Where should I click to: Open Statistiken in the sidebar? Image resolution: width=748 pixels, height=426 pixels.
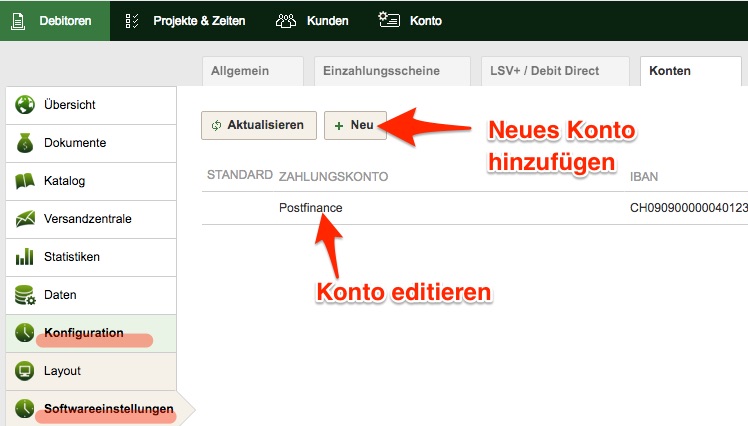coord(91,257)
